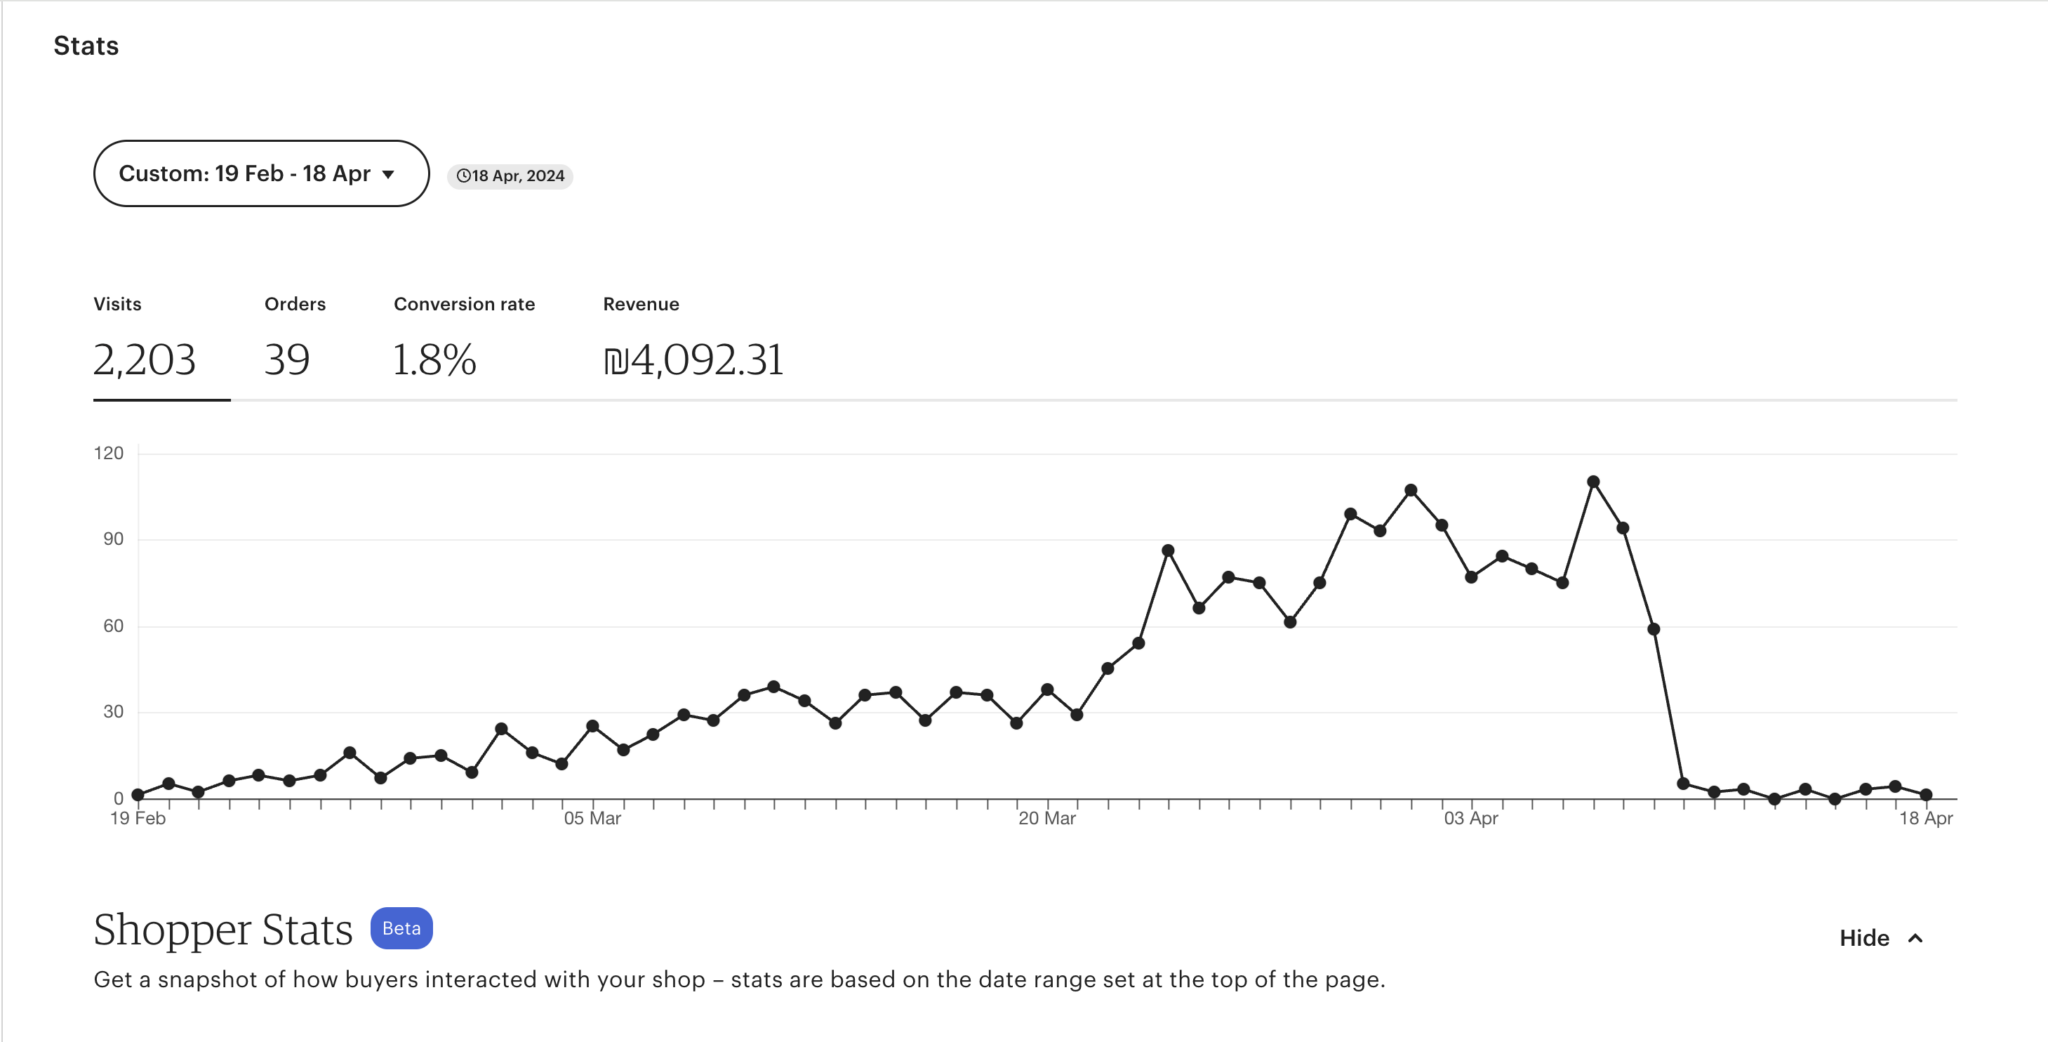Select the data point above 05 Mar
The height and width of the screenshot is (1042, 2048).
click(592, 726)
